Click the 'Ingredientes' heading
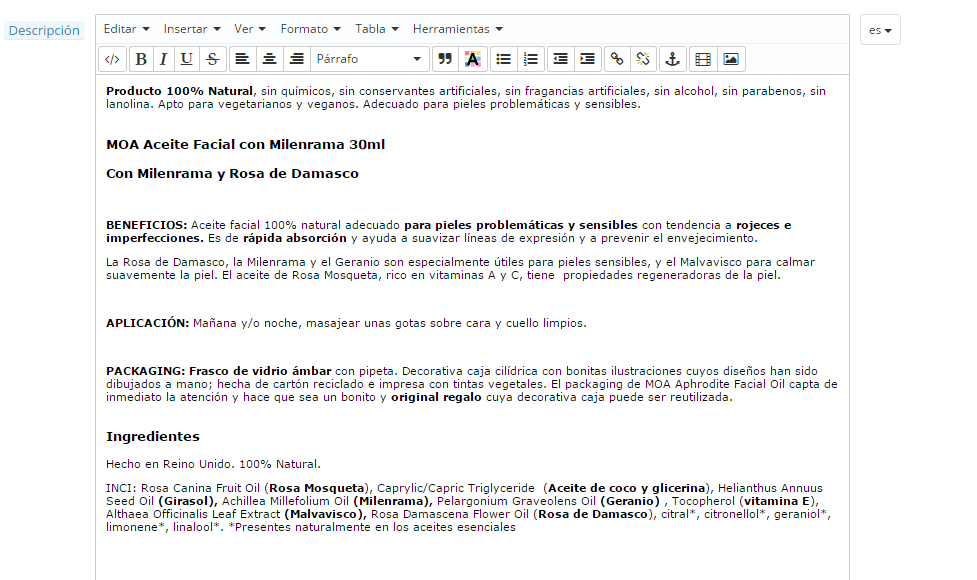The height and width of the screenshot is (580, 977). click(153, 437)
